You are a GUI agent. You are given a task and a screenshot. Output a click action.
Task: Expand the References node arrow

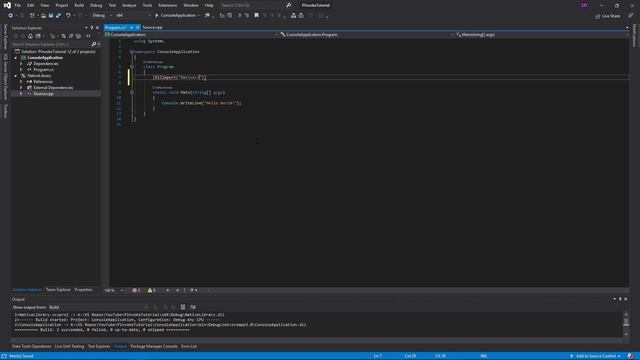(21, 82)
